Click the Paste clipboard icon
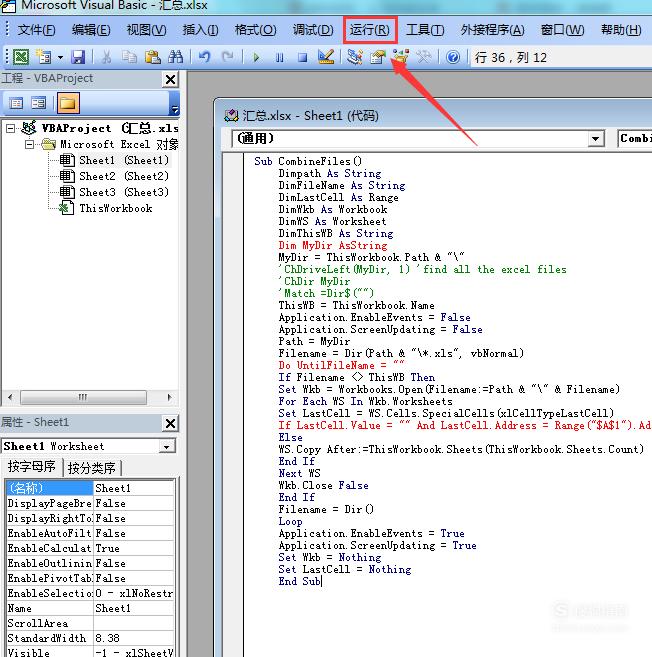 pyautogui.click(x=153, y=57)
